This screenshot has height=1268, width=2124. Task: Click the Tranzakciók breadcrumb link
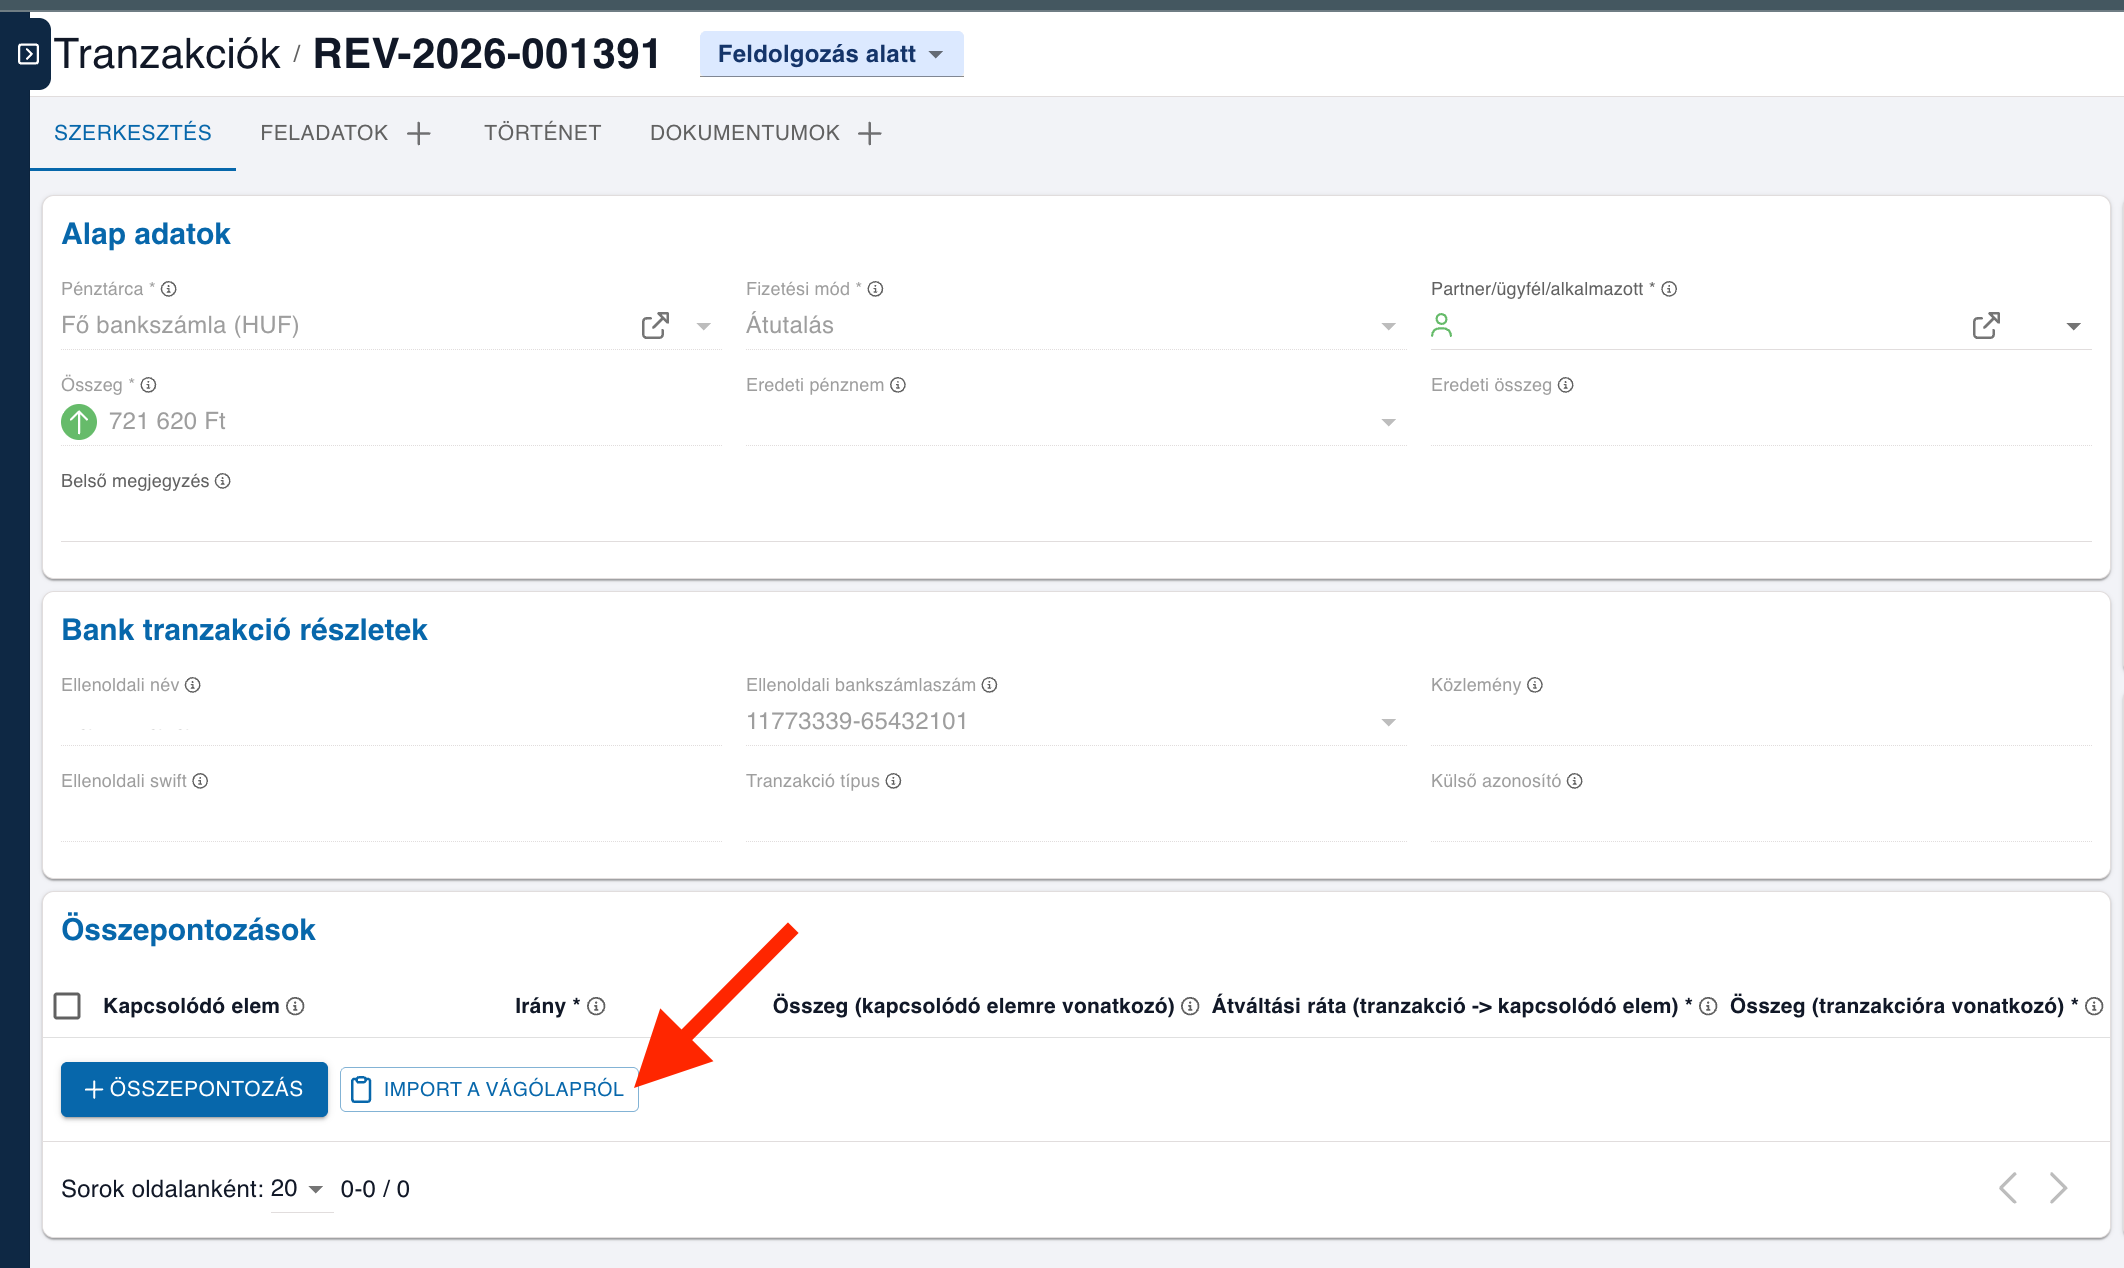point(168,54)
